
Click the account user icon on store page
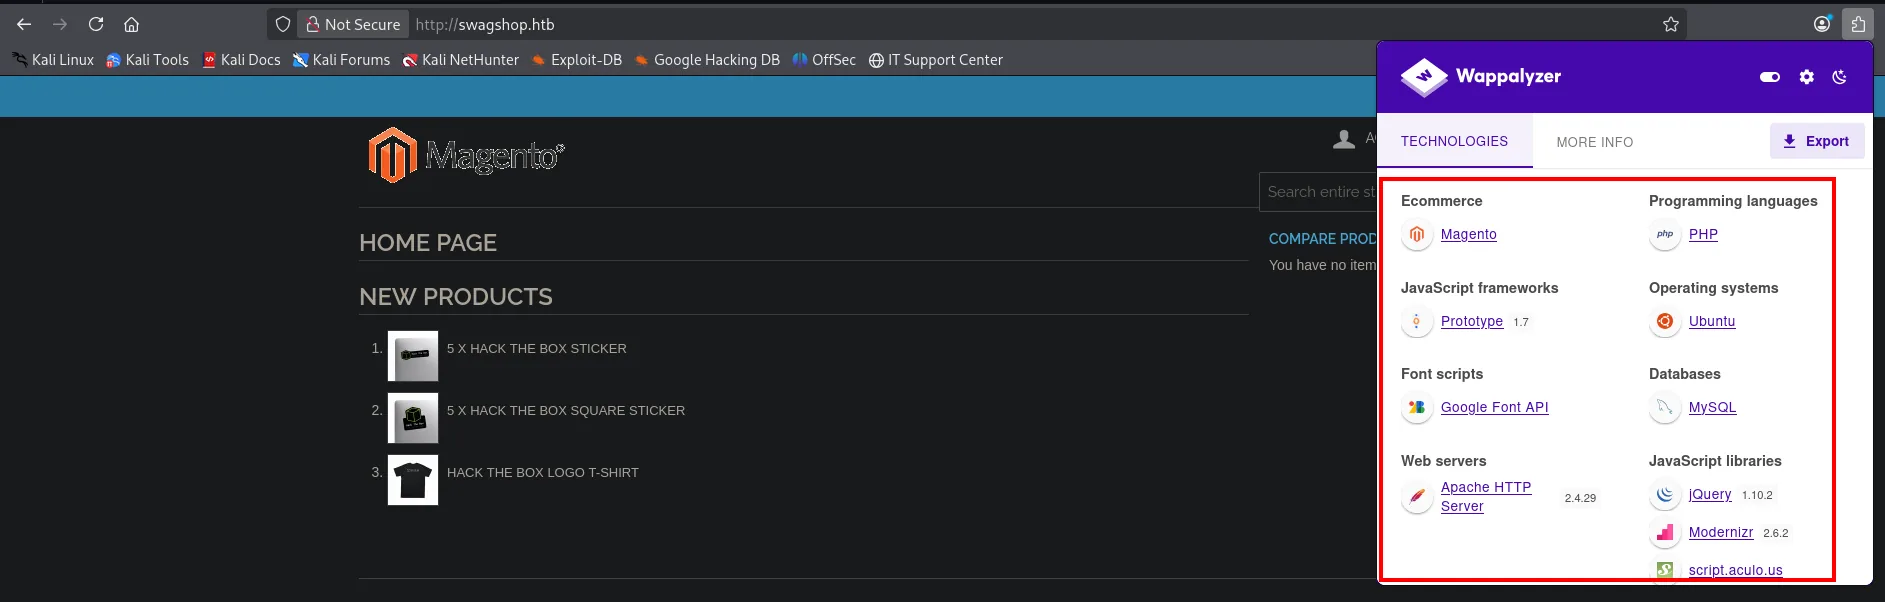[x=1344, y=139]
